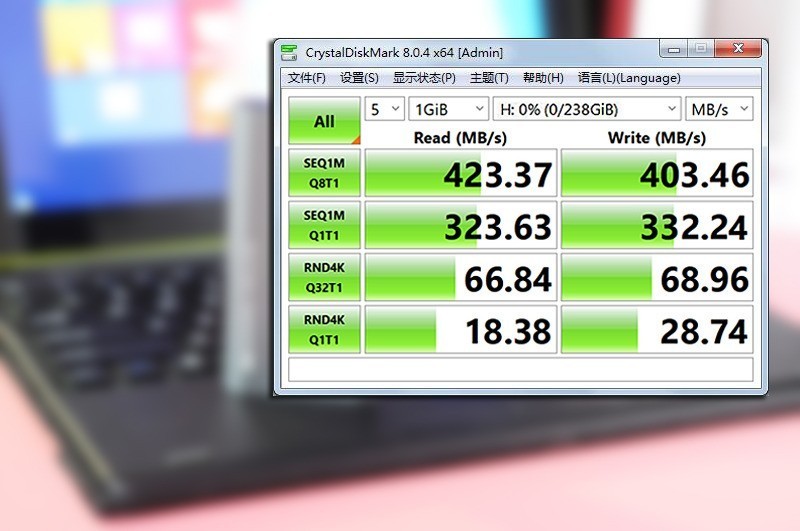The width and height of the screenshot is (800, 531).
Task: Click the Write (MB/s) column header
Action: (x=657, y=138)
